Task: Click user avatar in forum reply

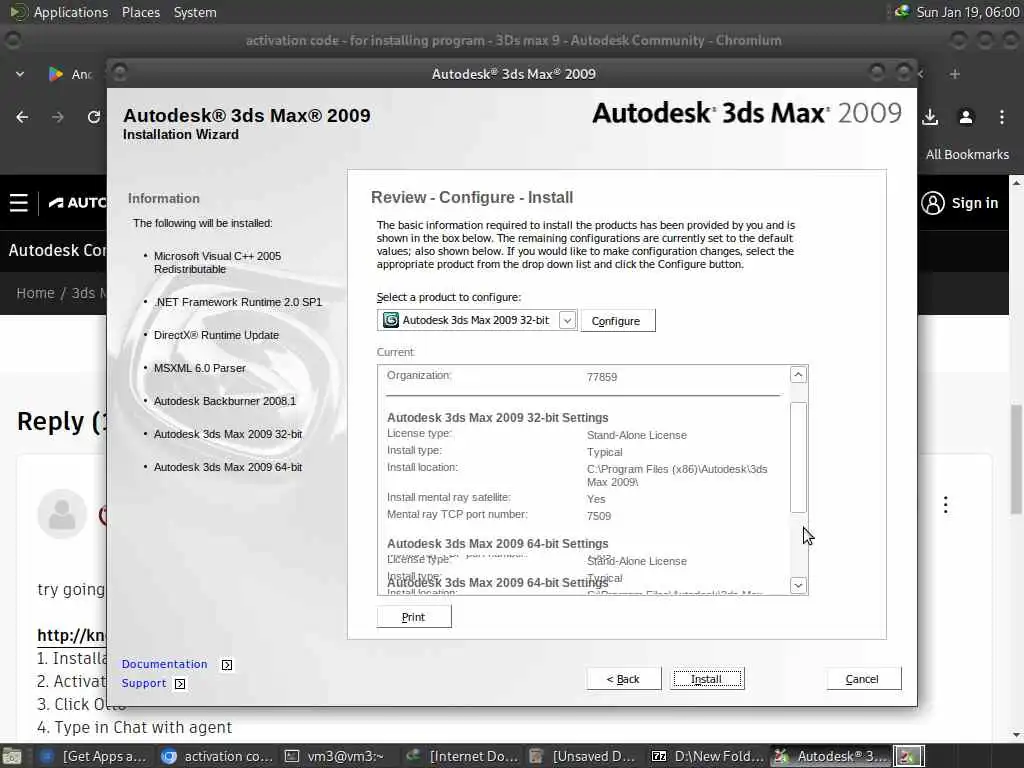Action: point(62,514)
